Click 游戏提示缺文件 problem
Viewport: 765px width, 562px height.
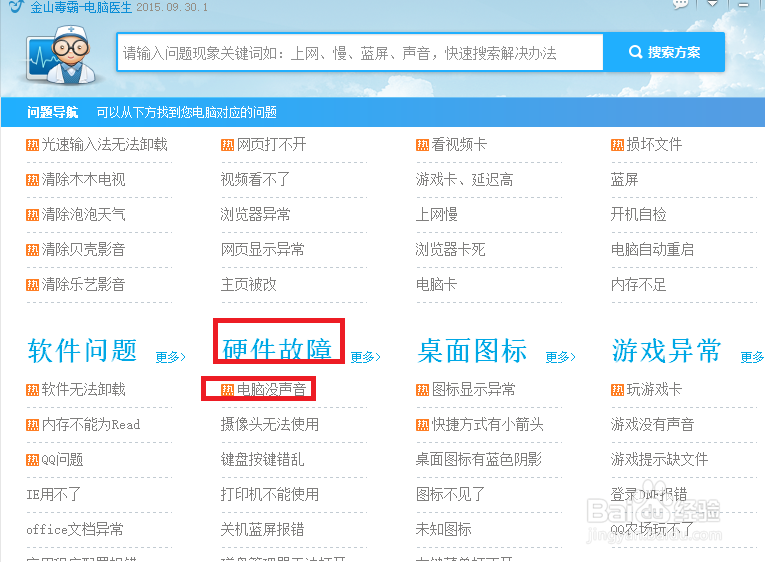click(659, 460)
